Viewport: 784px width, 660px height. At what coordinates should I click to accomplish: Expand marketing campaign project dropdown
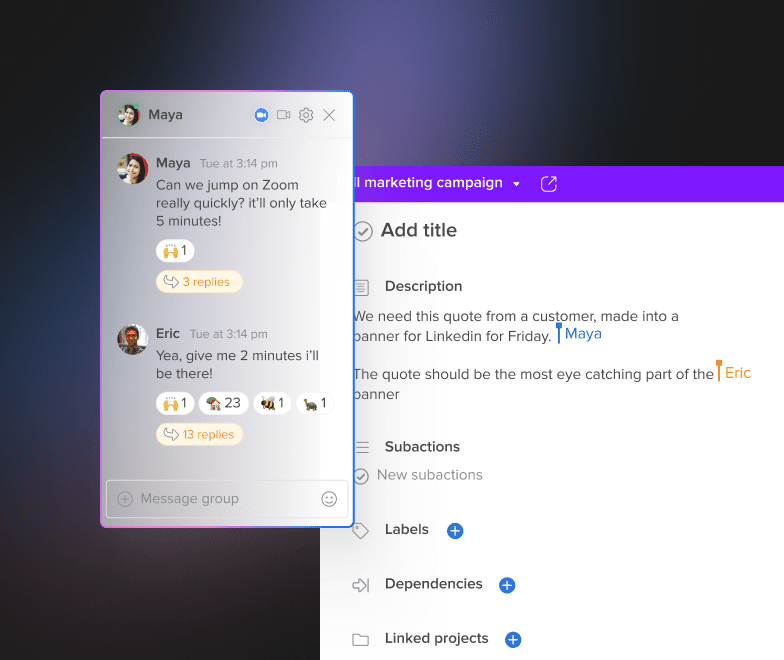tap(516, 184)
